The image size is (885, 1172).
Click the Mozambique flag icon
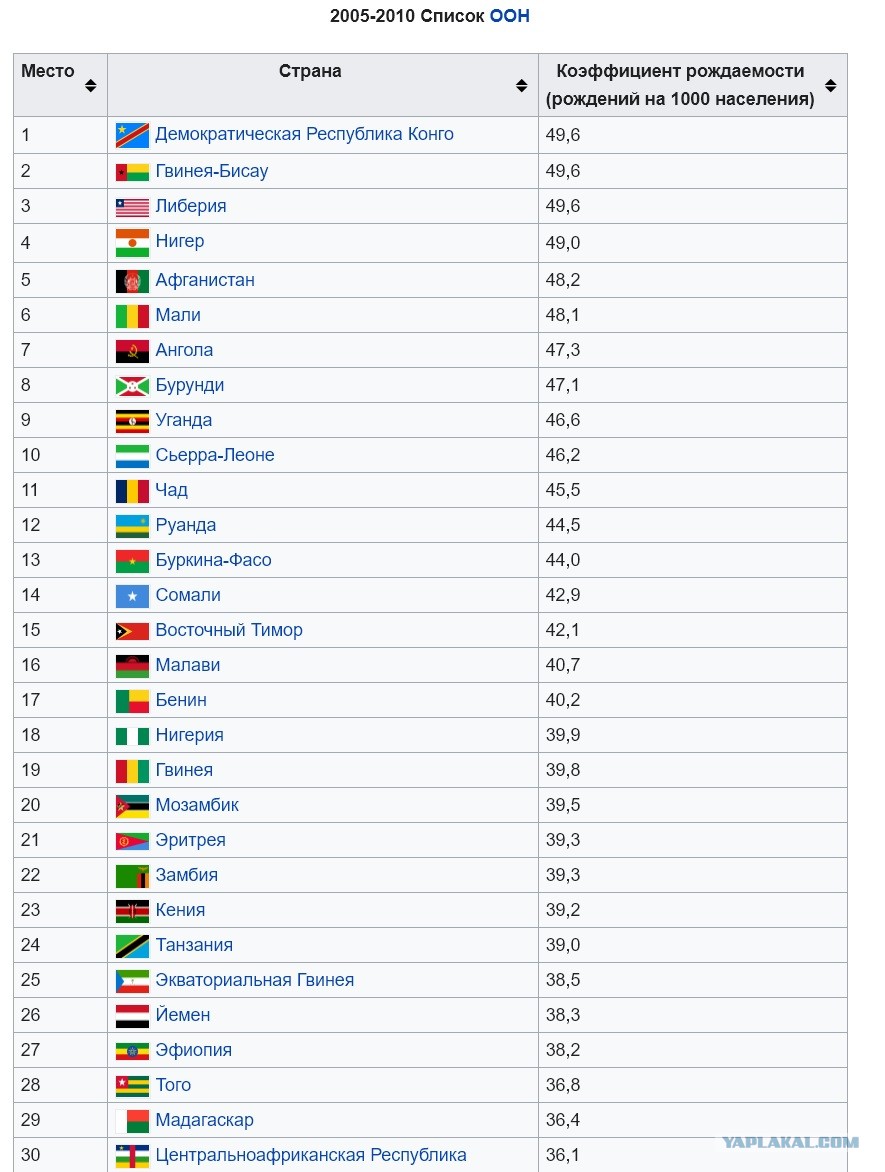point(132,806)
